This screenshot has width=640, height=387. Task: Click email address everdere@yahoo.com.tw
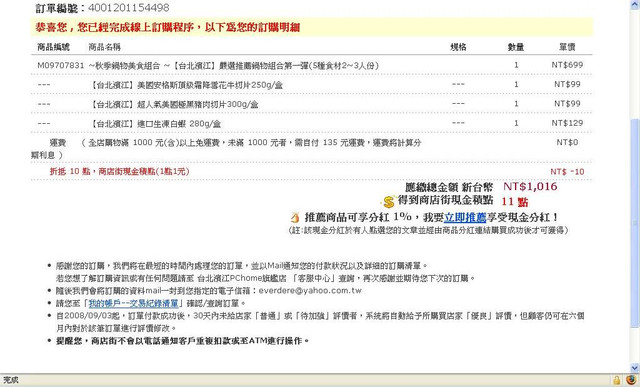click(x=310, y=291)
